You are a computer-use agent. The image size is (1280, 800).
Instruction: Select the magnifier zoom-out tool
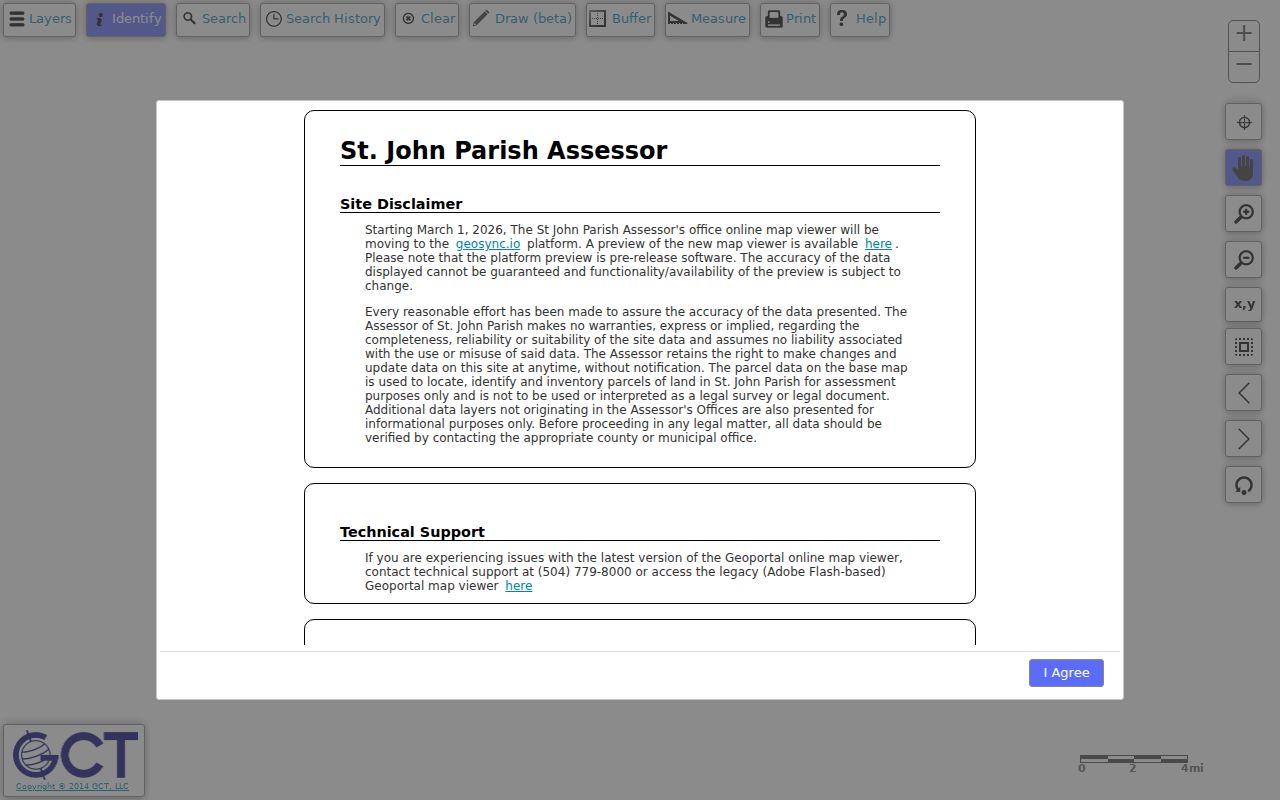pyautogui.click(x=1244, y=260)
